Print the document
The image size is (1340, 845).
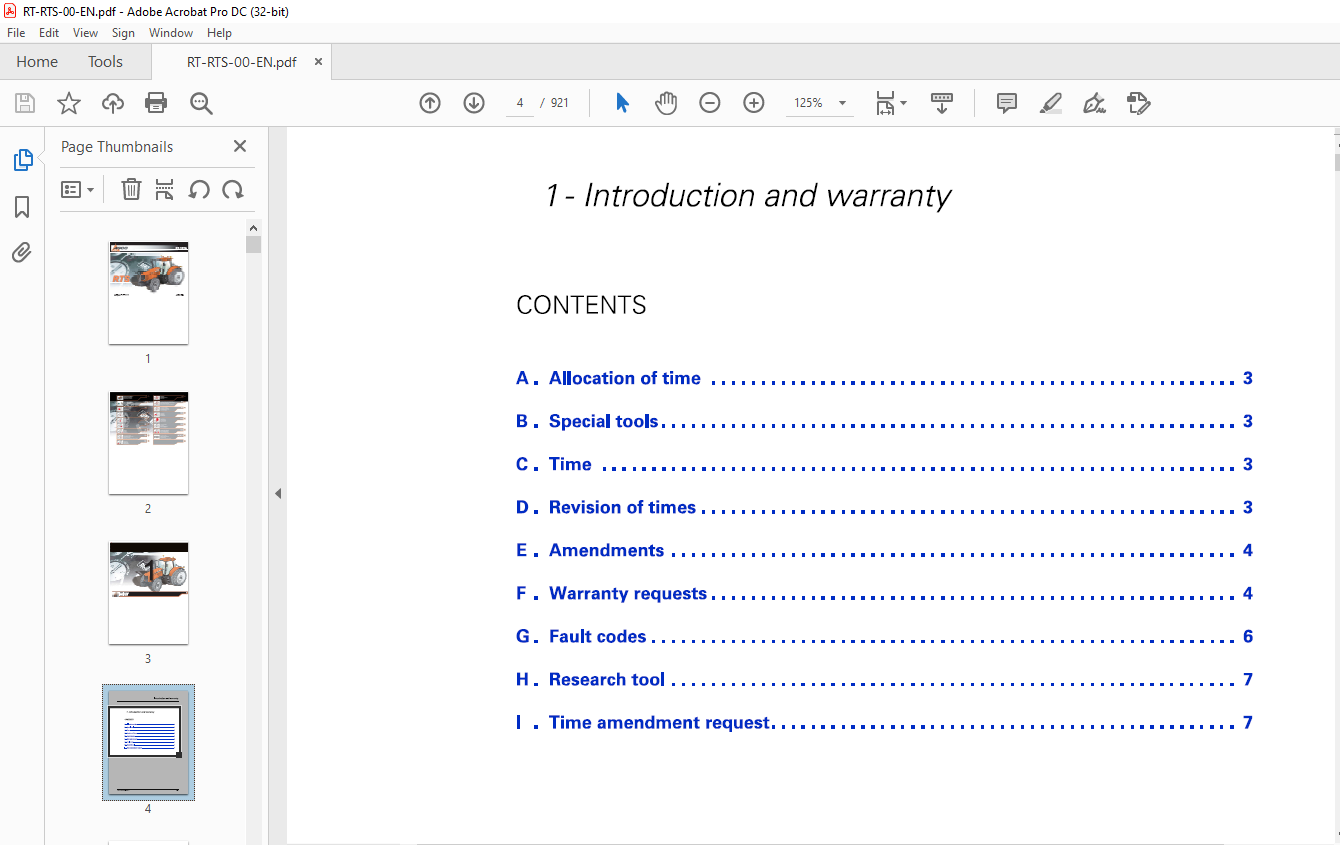(156, 103)
